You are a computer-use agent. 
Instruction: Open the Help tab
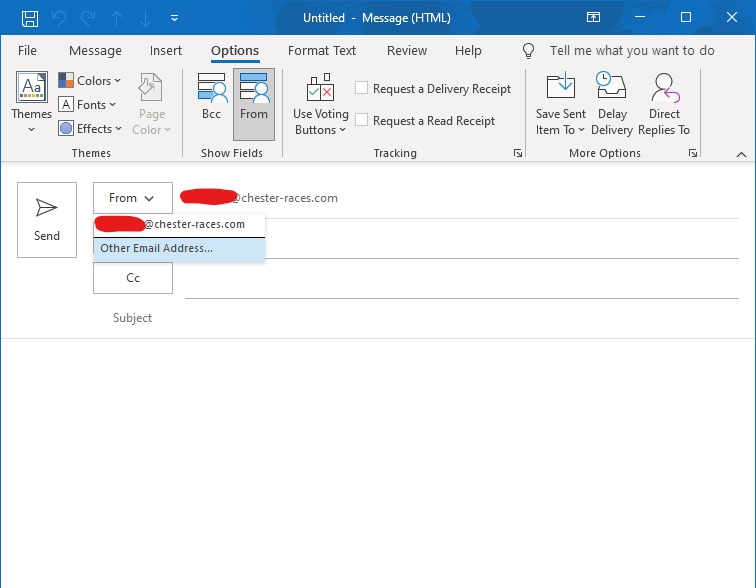coord(468,51)
